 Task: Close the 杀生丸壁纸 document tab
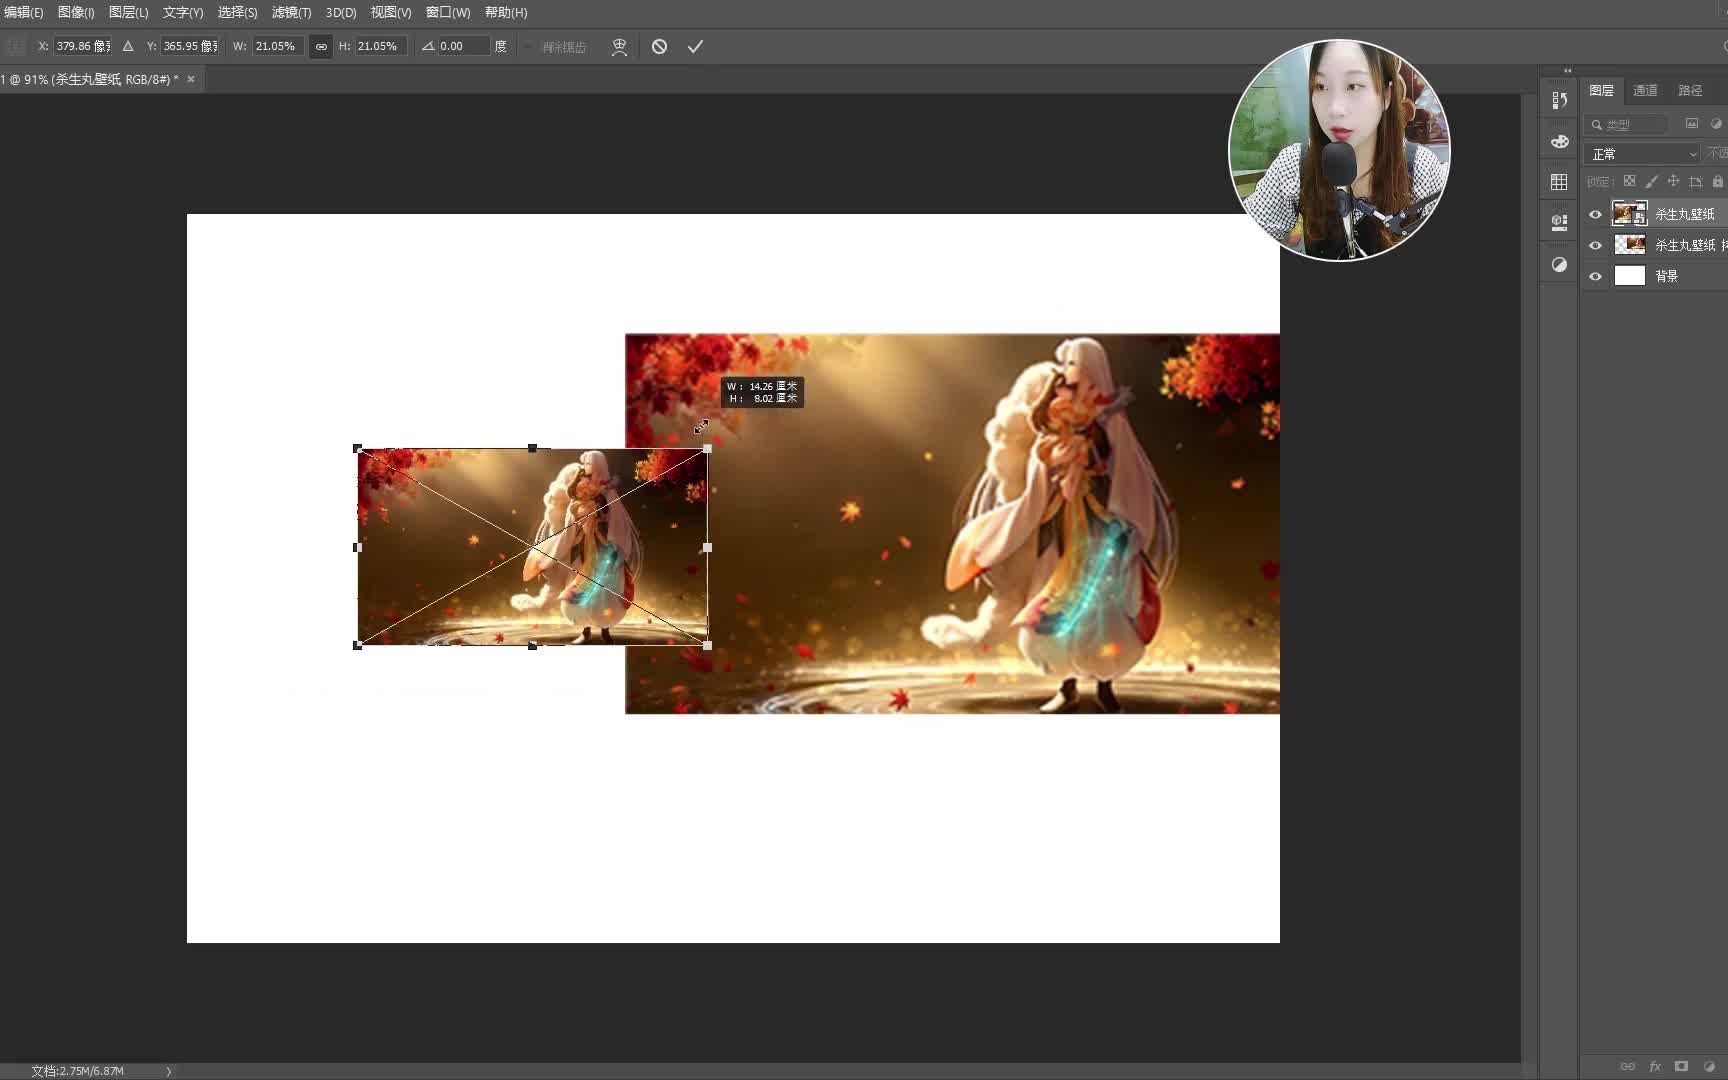coord(191,79)
